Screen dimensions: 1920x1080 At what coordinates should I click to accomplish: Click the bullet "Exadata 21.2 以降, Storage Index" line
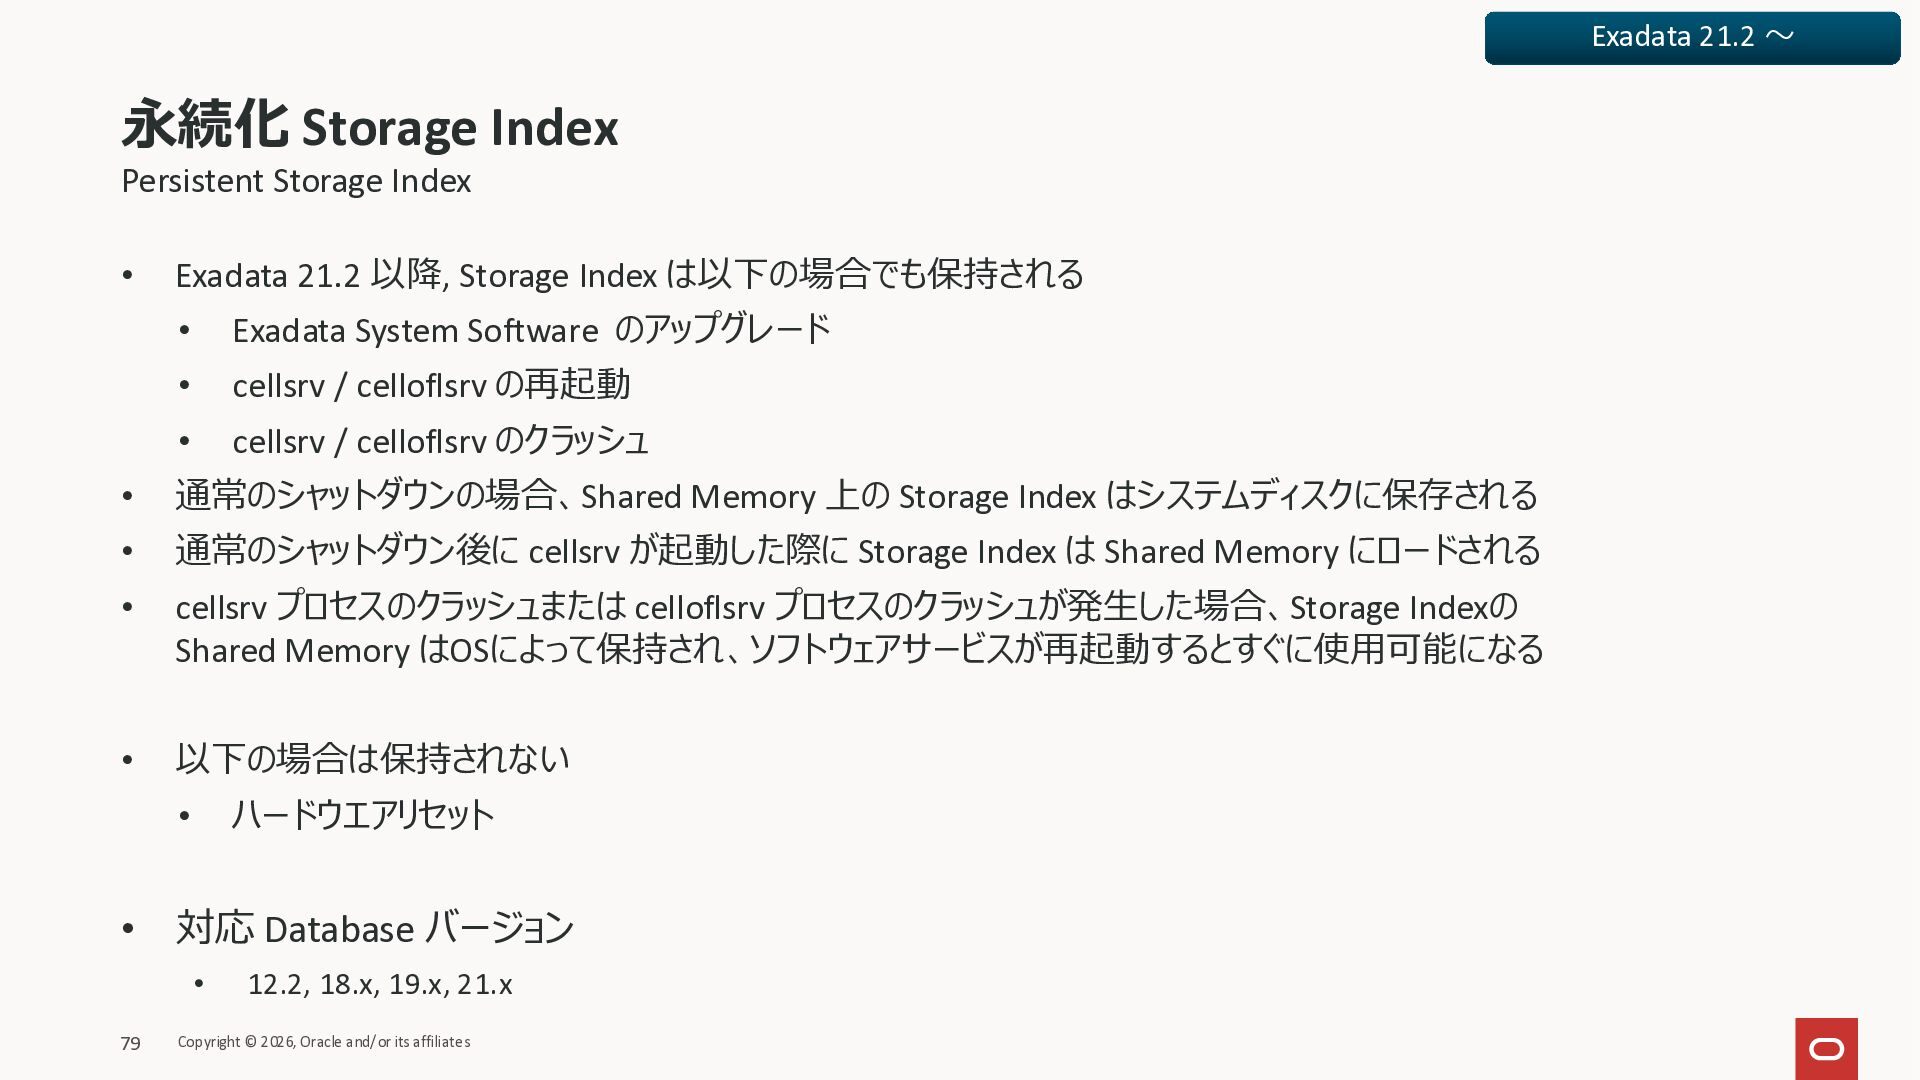pos(629,275)
